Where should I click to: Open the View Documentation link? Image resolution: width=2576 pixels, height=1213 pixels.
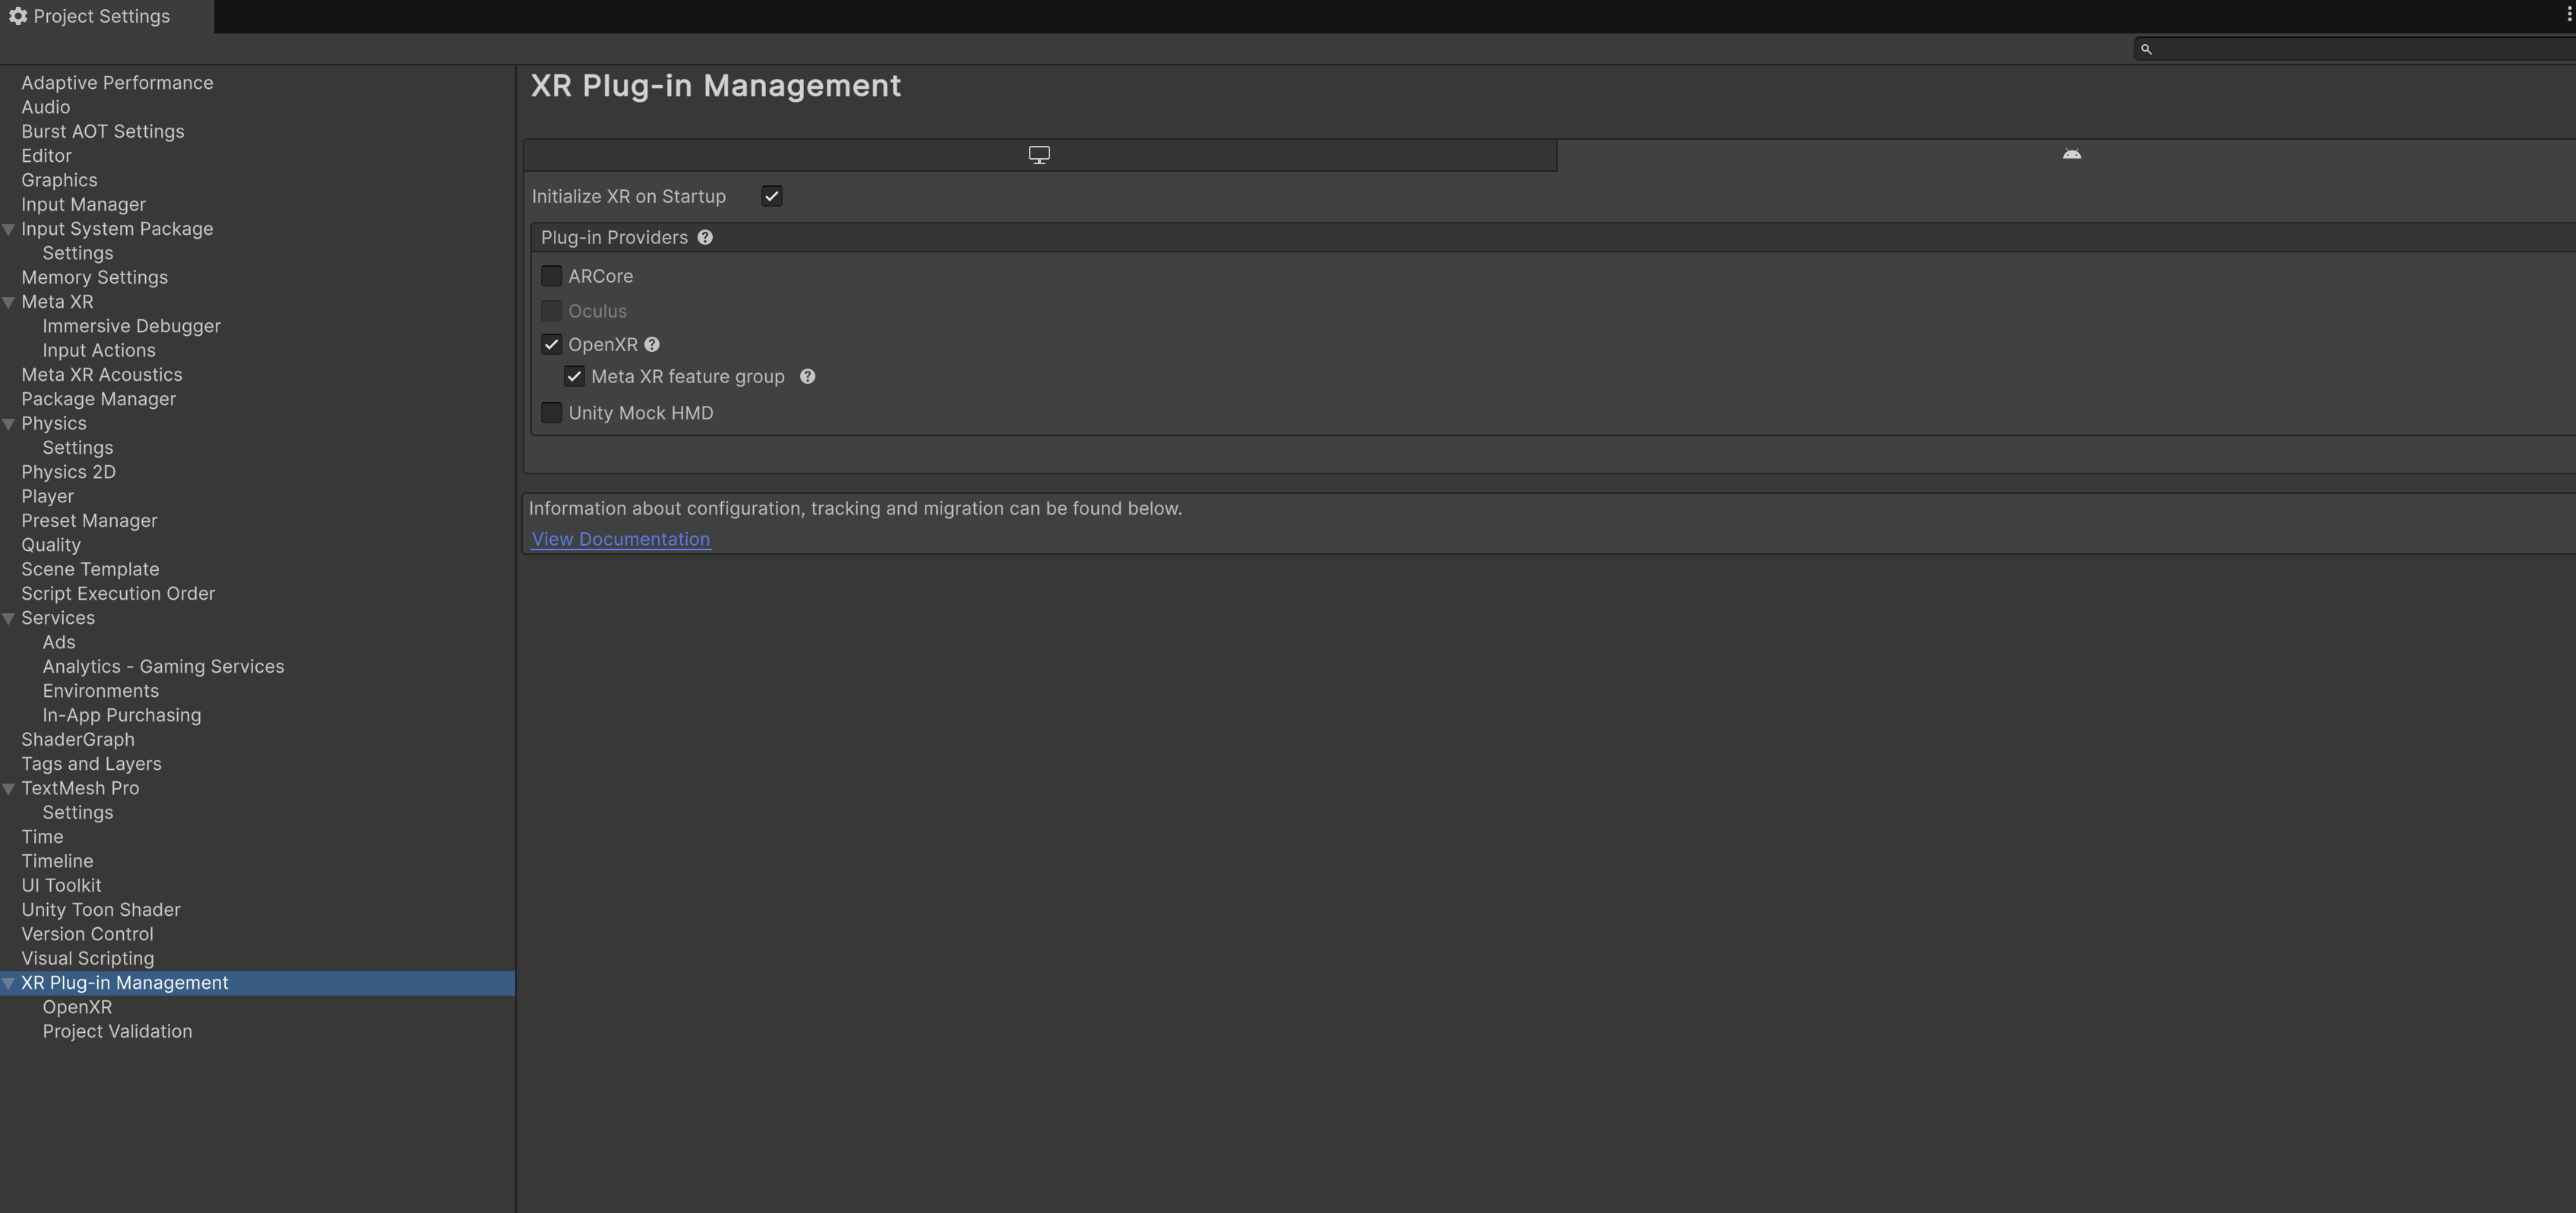tap(620, 539)
